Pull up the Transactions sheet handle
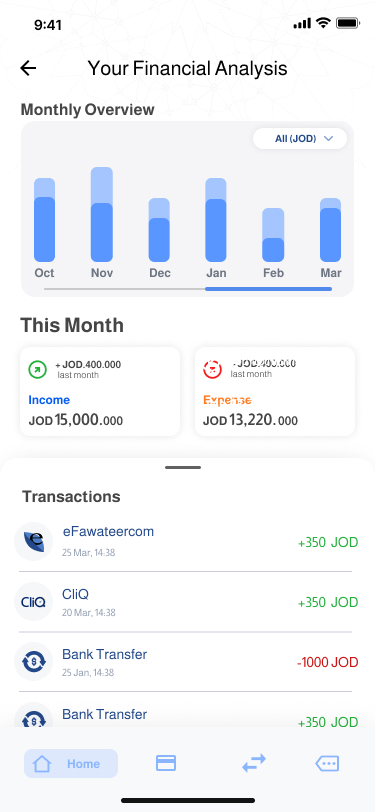The height and width of the screenshot is (812, 375). tap(183, 467)
